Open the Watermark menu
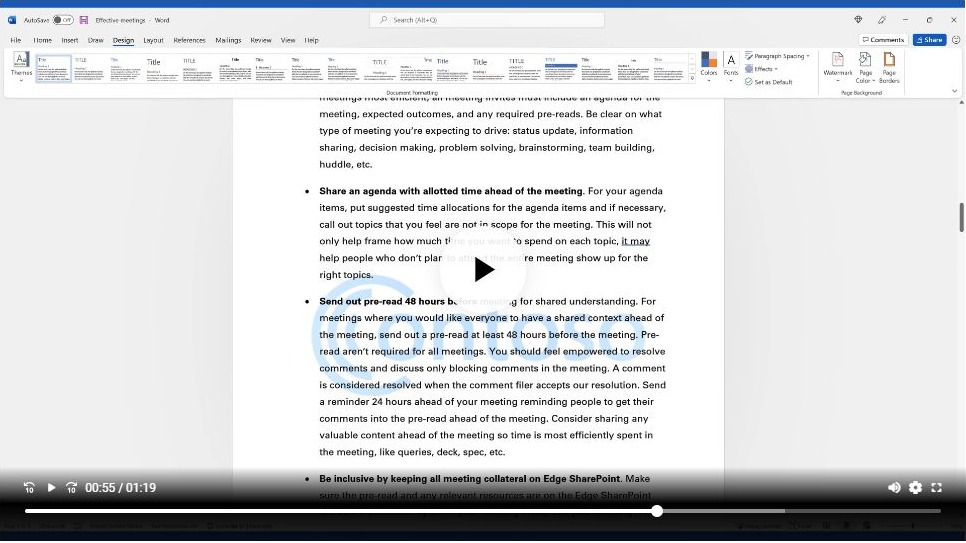This screenshot has width=966, height=543. pos(837,67)
